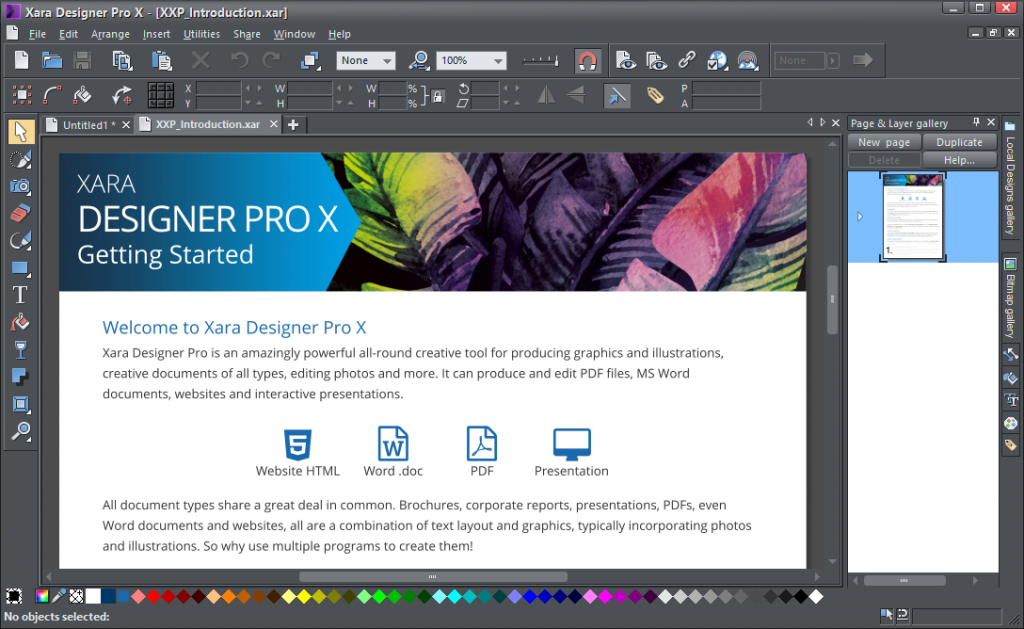Toggle the red magnet snap button
The width and height of the screenshot is (1024, 629).
coord(587,61)
